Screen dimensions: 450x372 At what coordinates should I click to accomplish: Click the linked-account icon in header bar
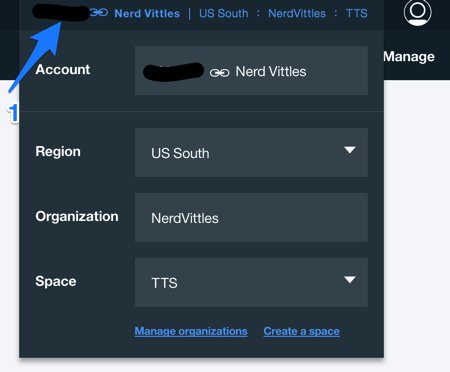pyautogui.click(x=99, y=13)
